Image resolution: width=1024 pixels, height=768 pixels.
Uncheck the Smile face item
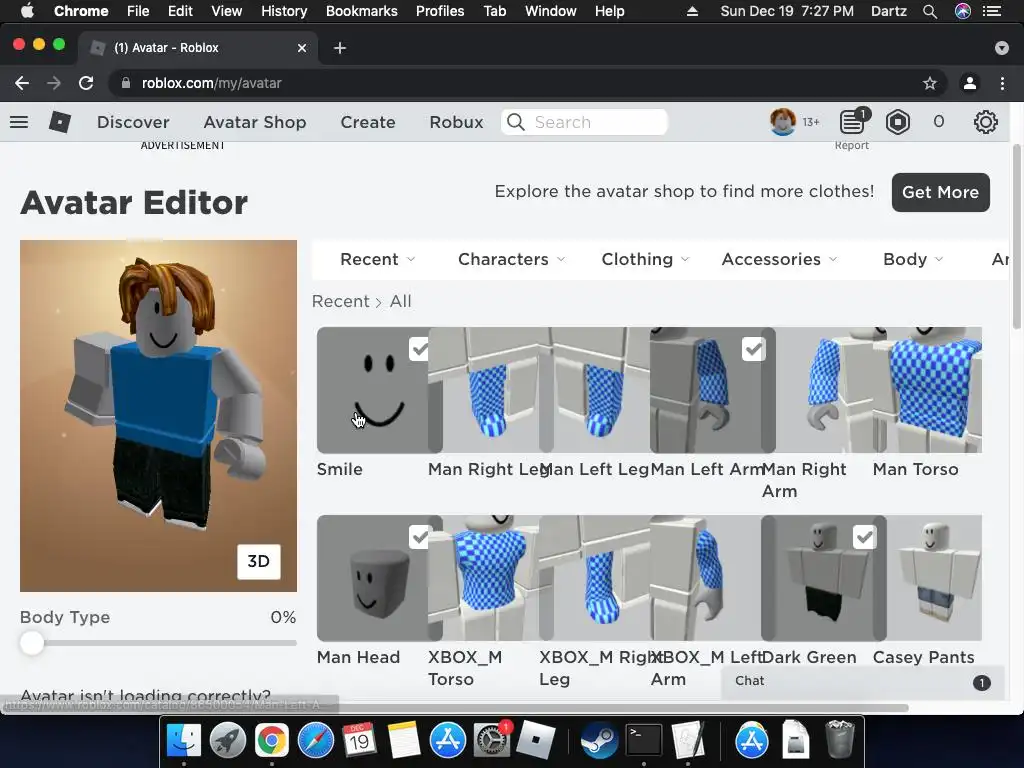pyautogui.click(x=419, y=349)
